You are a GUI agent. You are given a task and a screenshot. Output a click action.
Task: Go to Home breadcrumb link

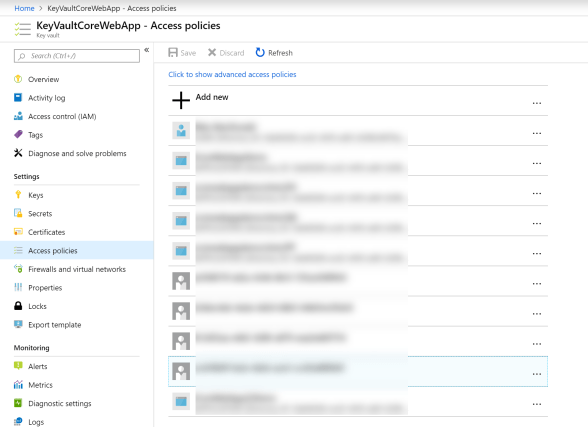(24, 8)
